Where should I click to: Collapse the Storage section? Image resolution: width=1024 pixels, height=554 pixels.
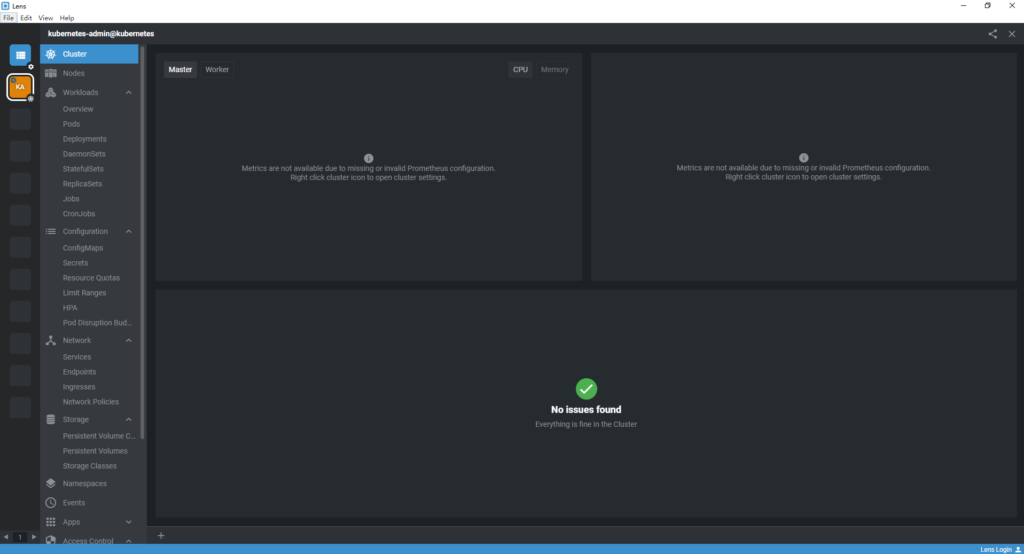(129, 419)
